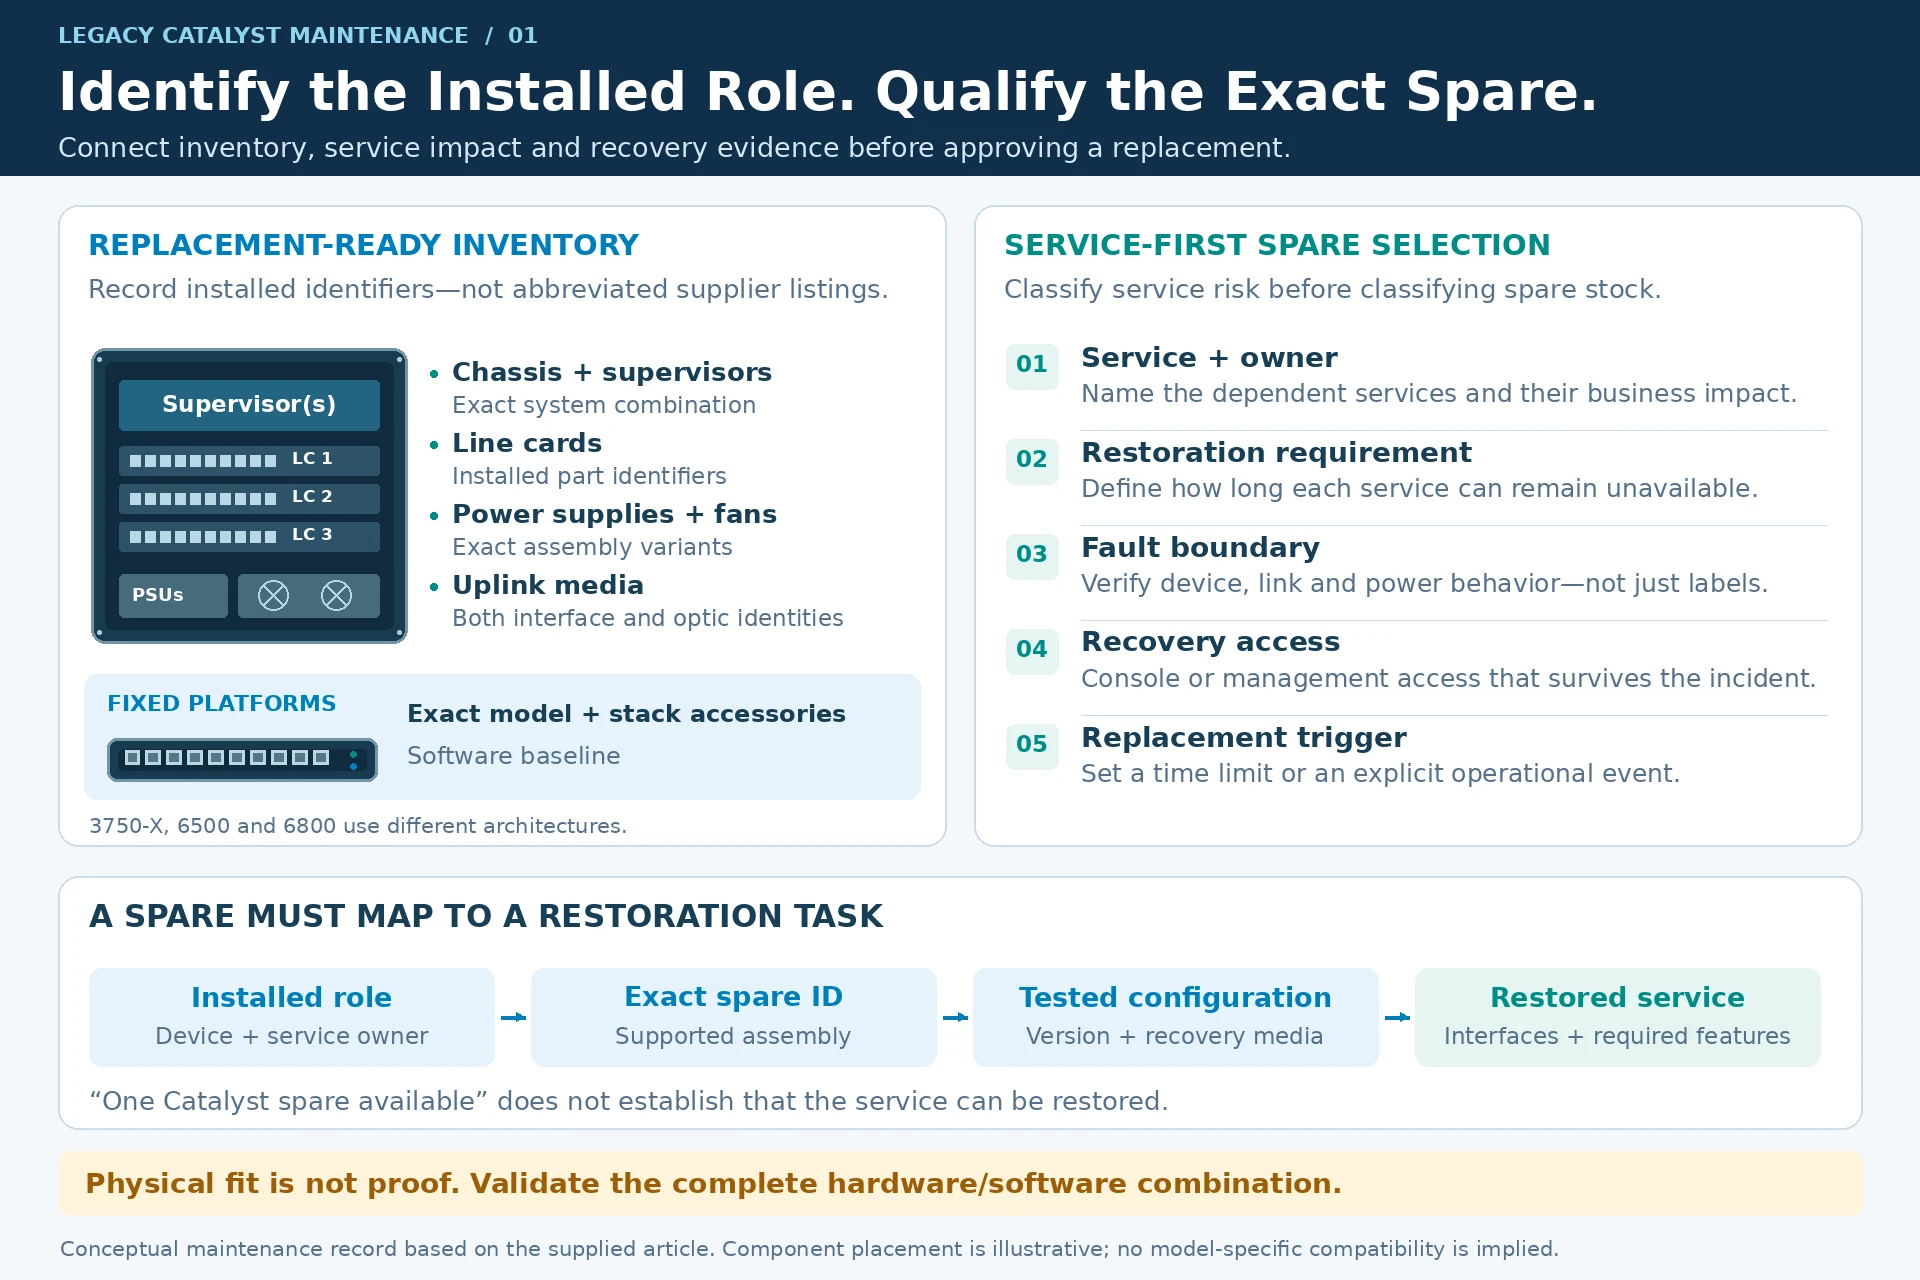This screenshot has height=1280, width=1920.
Task: Select the LC 3 line card row
Action: [x=249, y=536]
